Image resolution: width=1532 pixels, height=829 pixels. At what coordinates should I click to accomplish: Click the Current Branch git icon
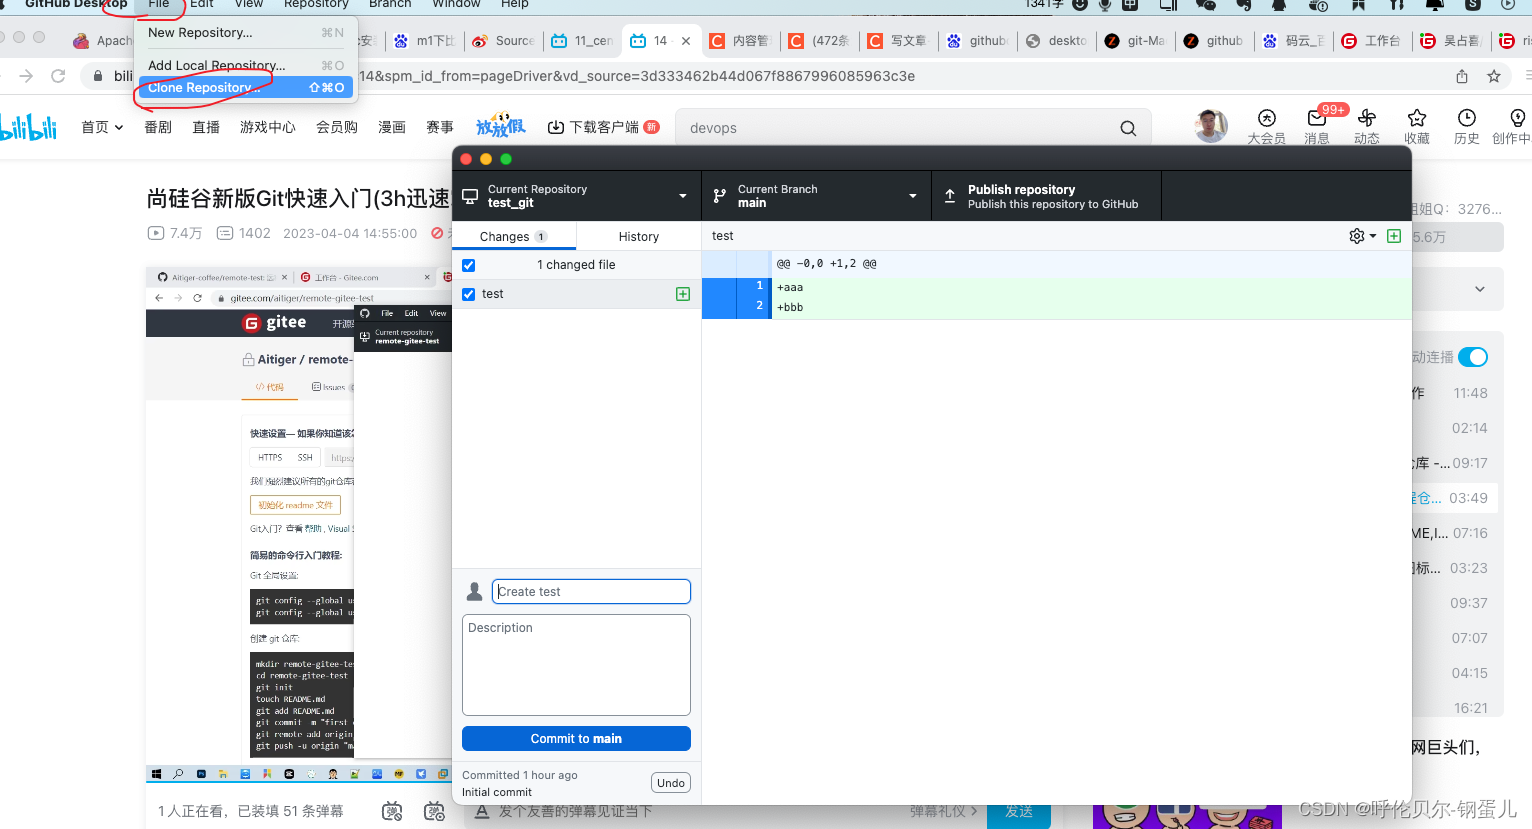(x=720, y=196)
